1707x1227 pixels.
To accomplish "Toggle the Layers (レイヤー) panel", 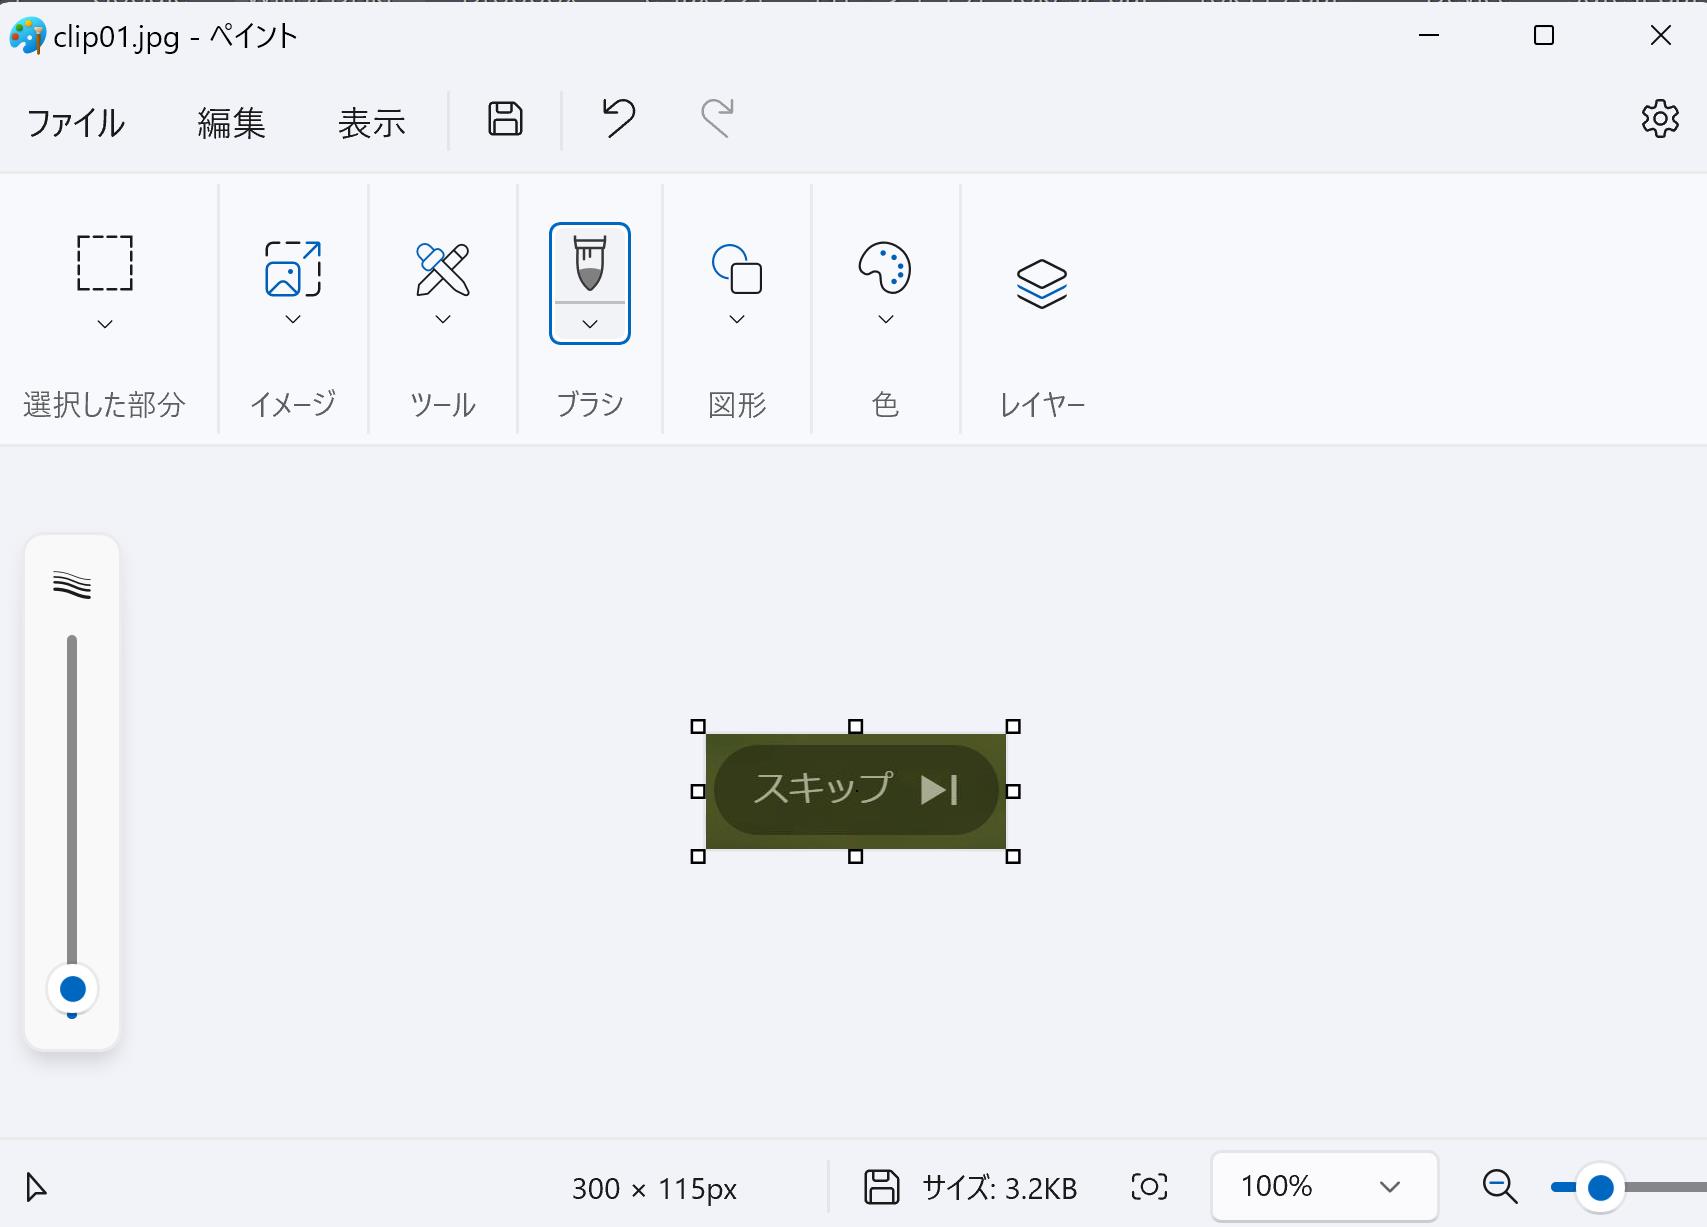I will [1042, 284].
